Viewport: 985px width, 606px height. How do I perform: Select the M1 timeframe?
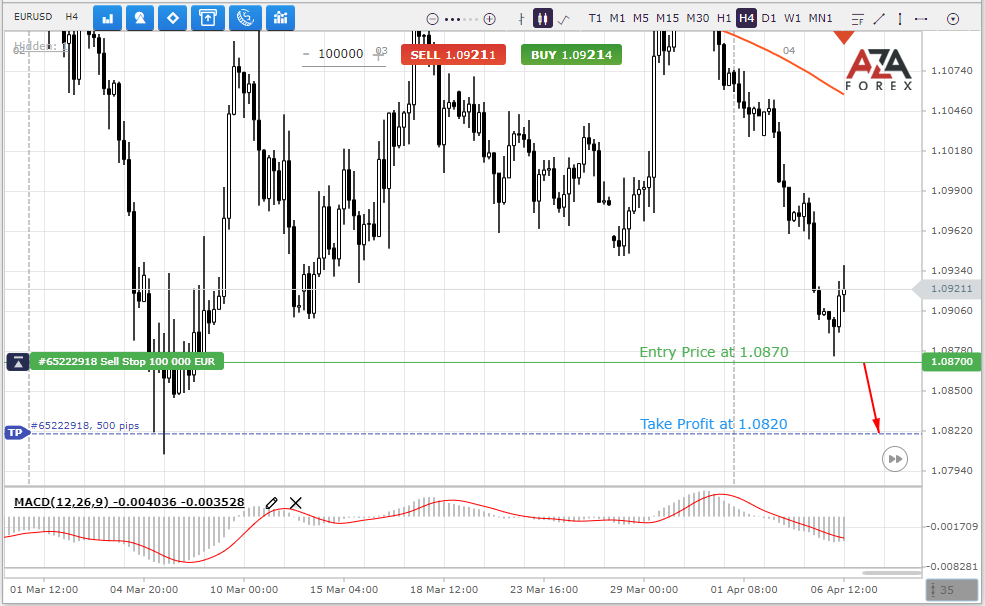pos(618,18)
